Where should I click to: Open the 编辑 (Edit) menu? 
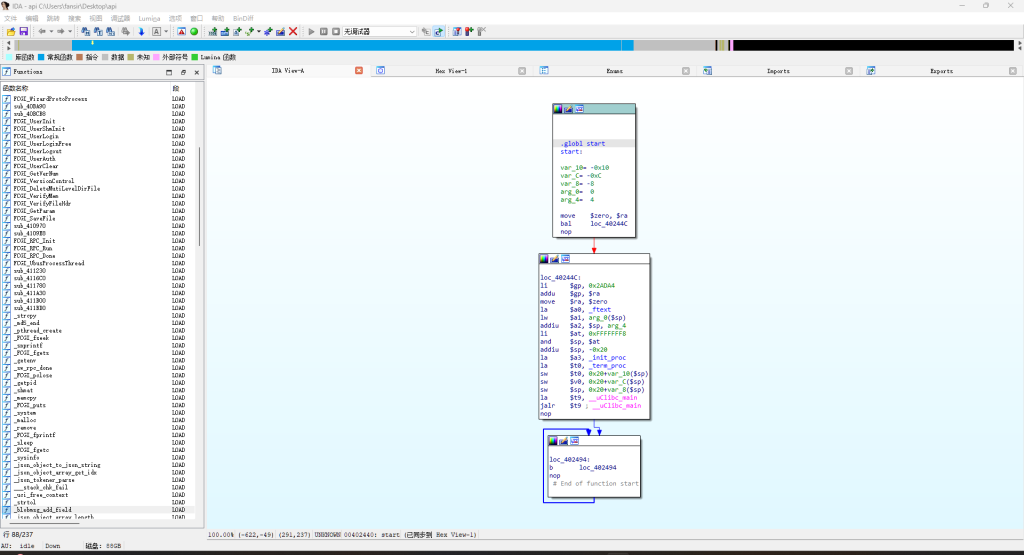pyautogui.click(x=31, y=18)
